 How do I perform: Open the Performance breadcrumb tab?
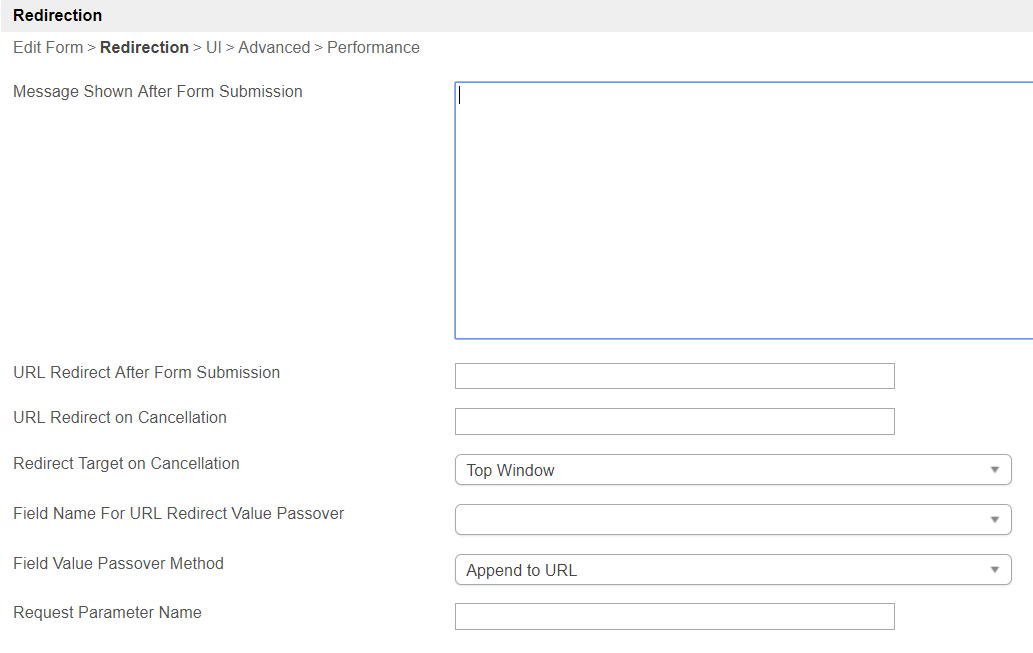373,48
